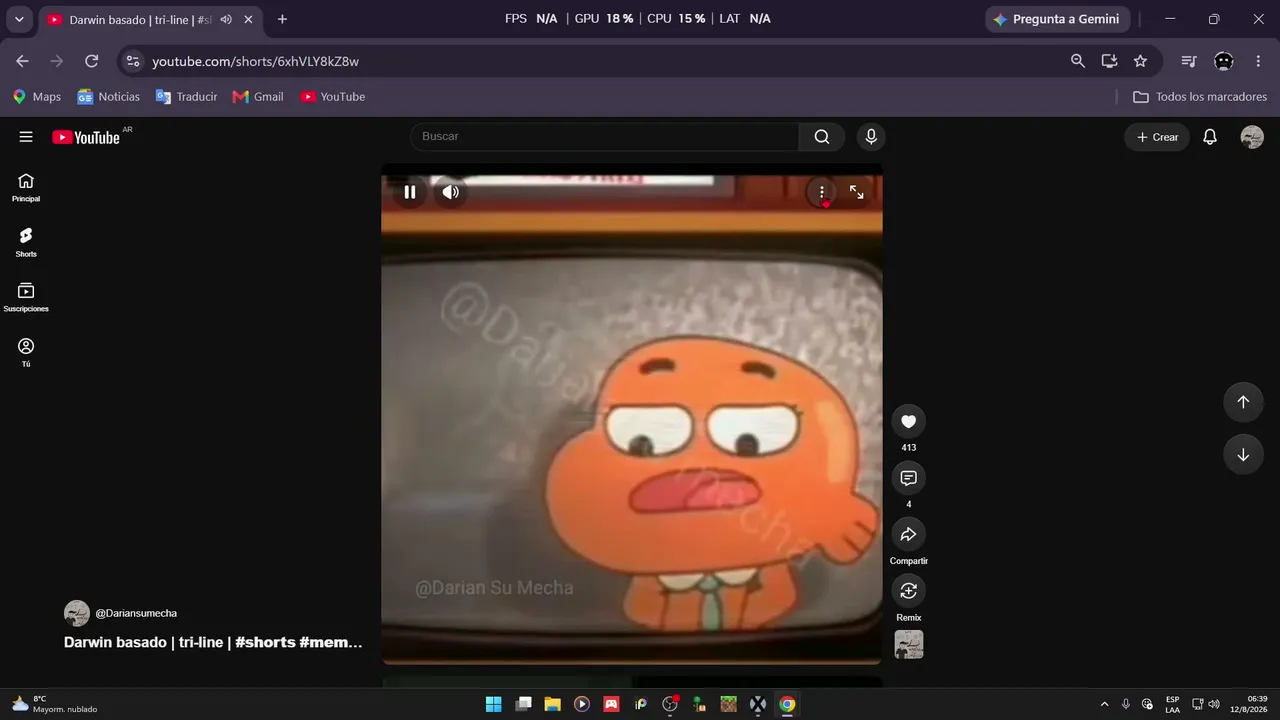1280x720 pixels.
Task: Open the YouTube bookmark in bookmarks bar
Action: pyautogui.click(x=333, y=97)
